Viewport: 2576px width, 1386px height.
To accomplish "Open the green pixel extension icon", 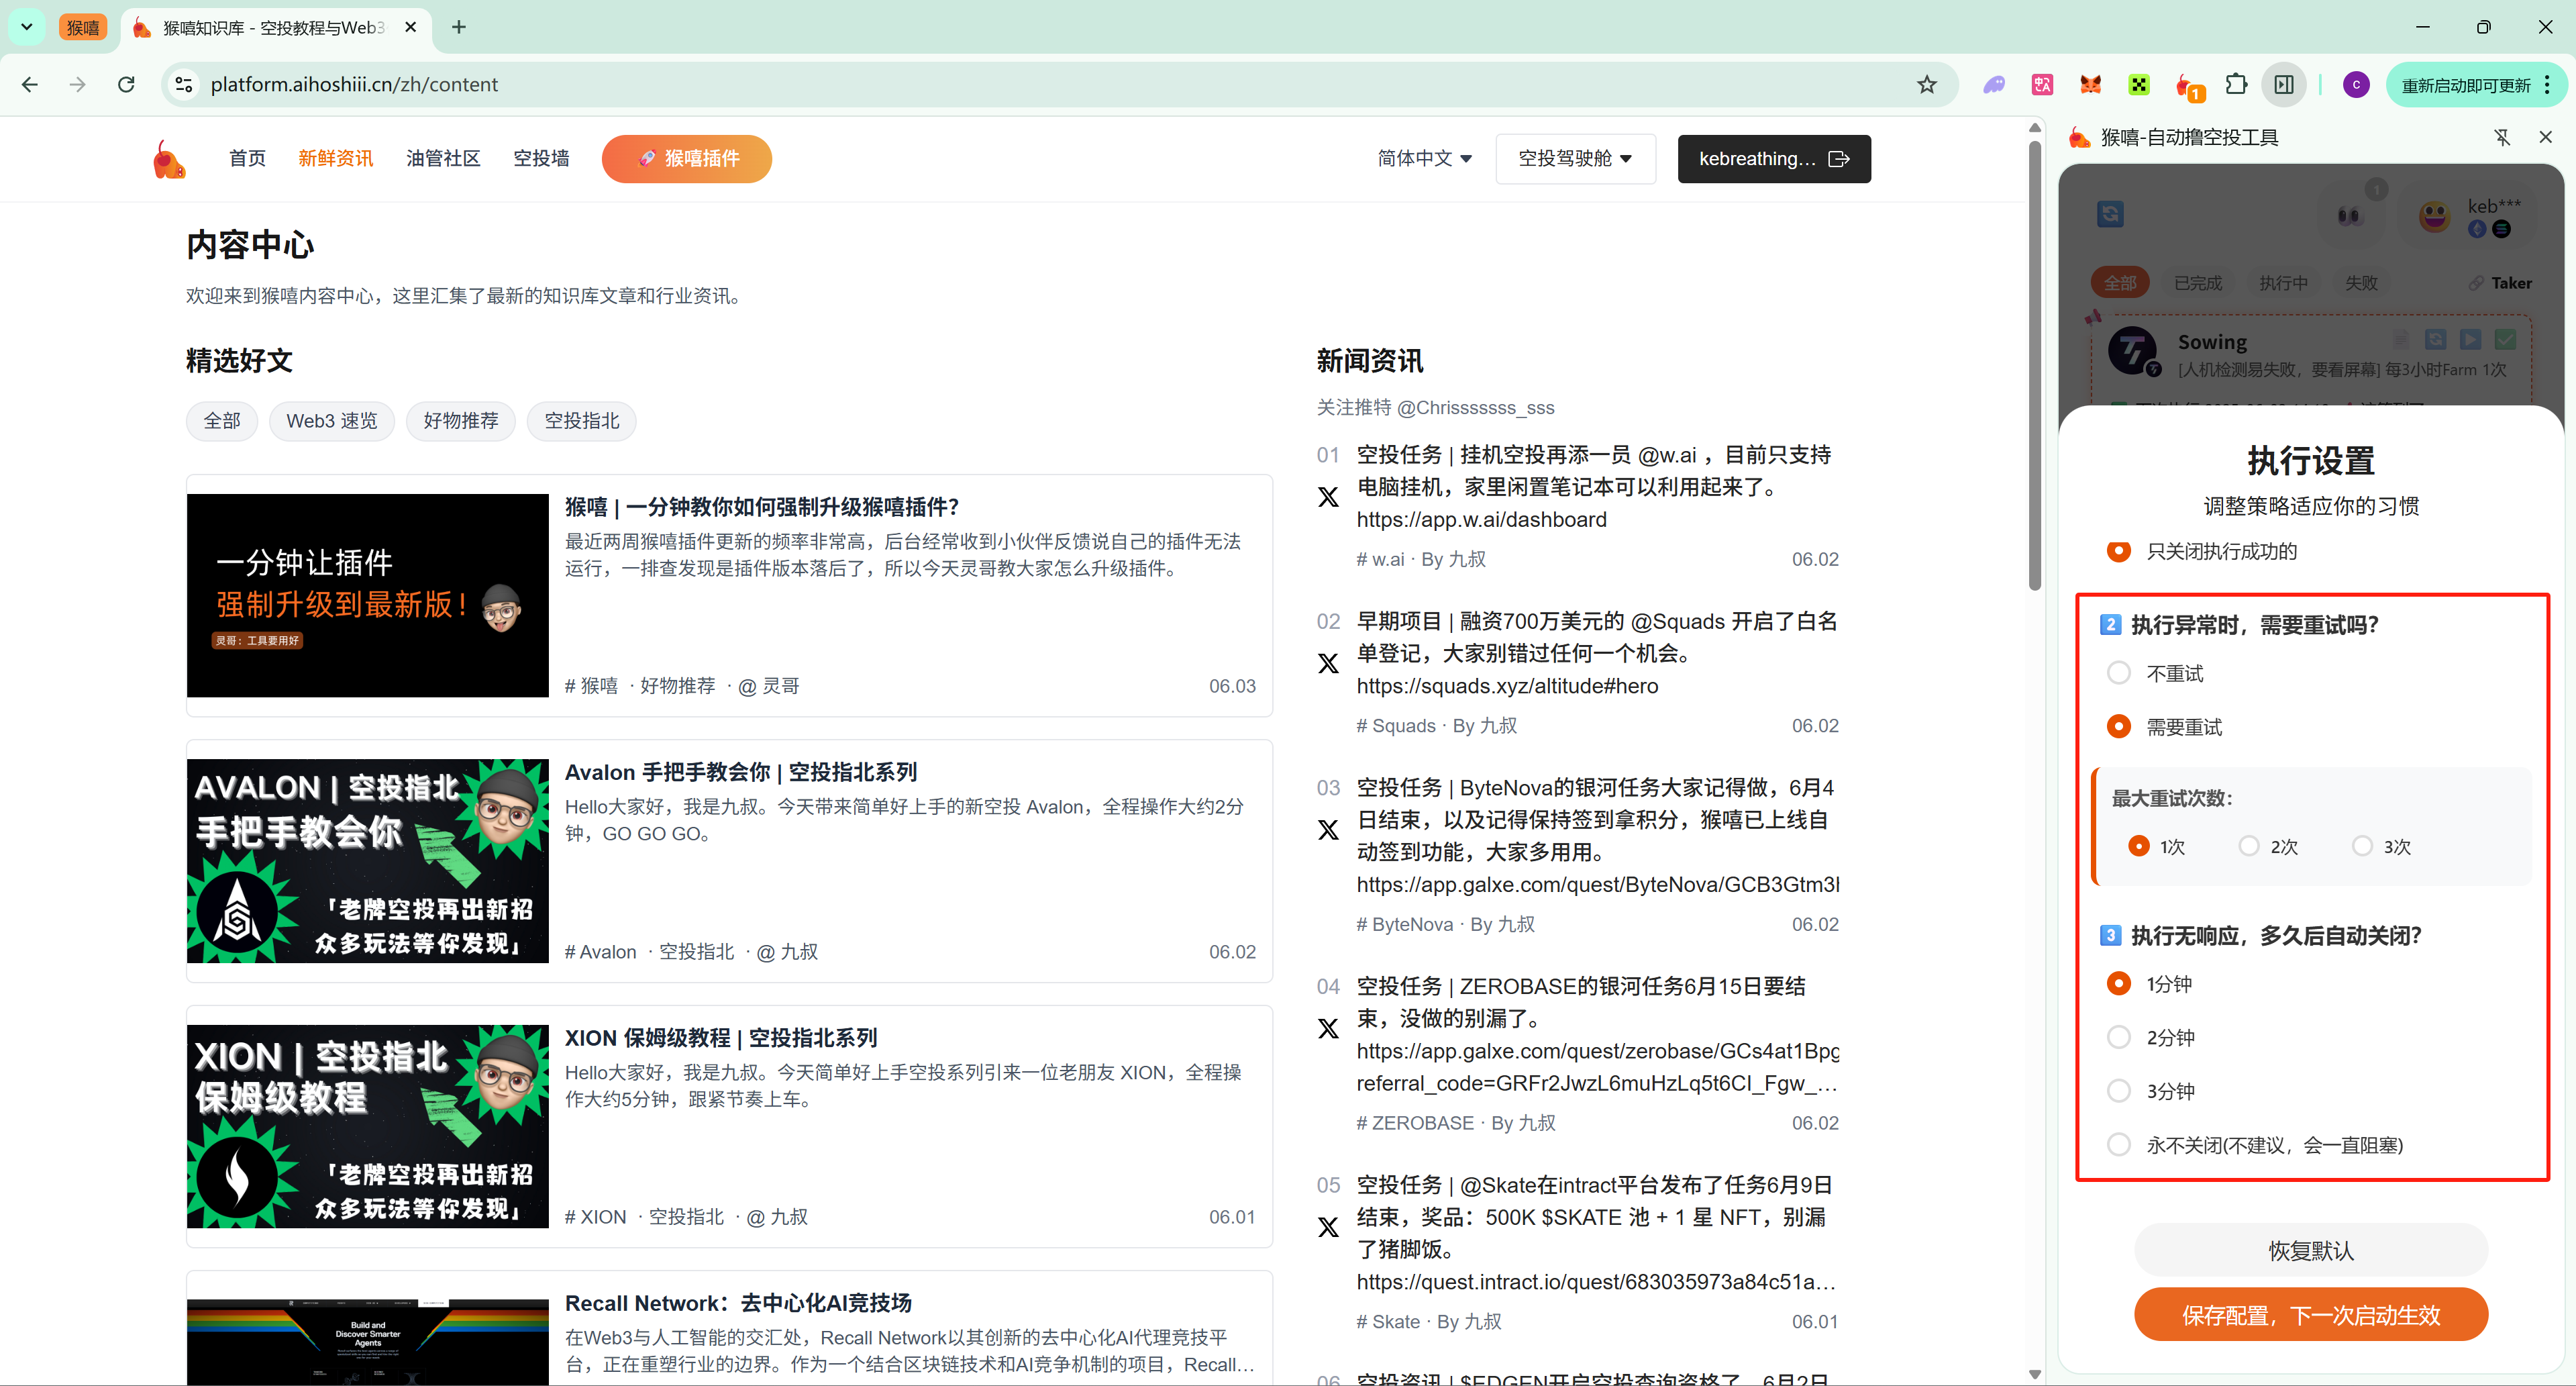I will (2138, 85).
